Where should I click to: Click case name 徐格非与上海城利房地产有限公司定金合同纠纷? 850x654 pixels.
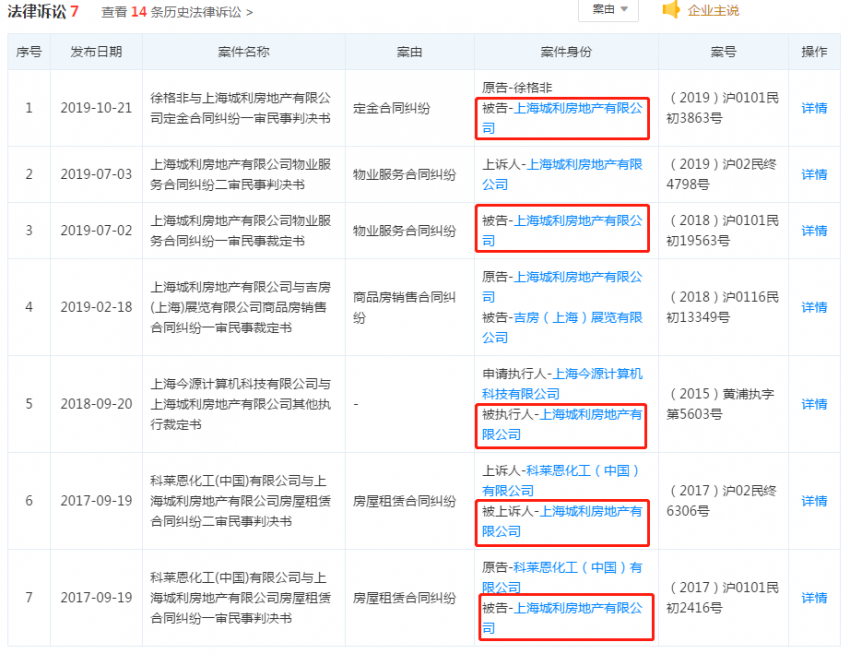(240, 108)
